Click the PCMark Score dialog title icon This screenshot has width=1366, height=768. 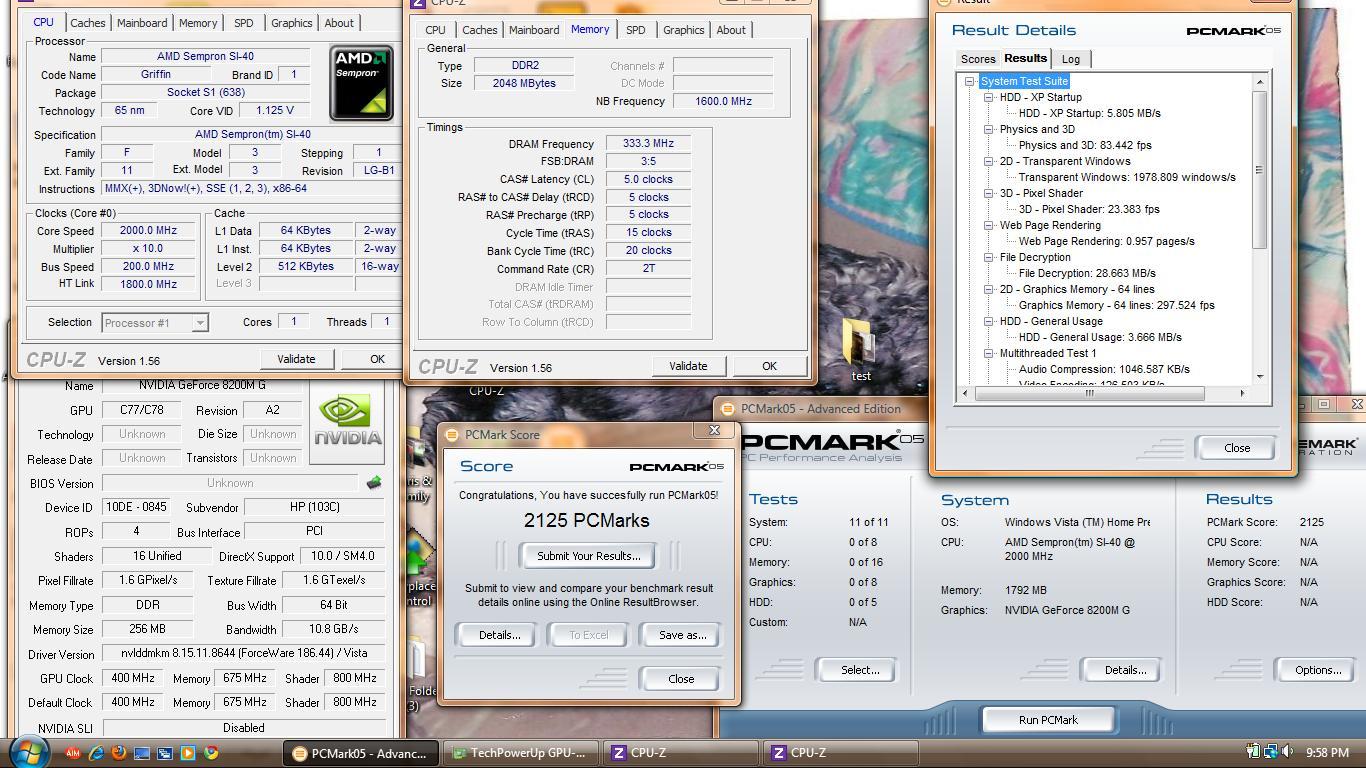(452, 435)
